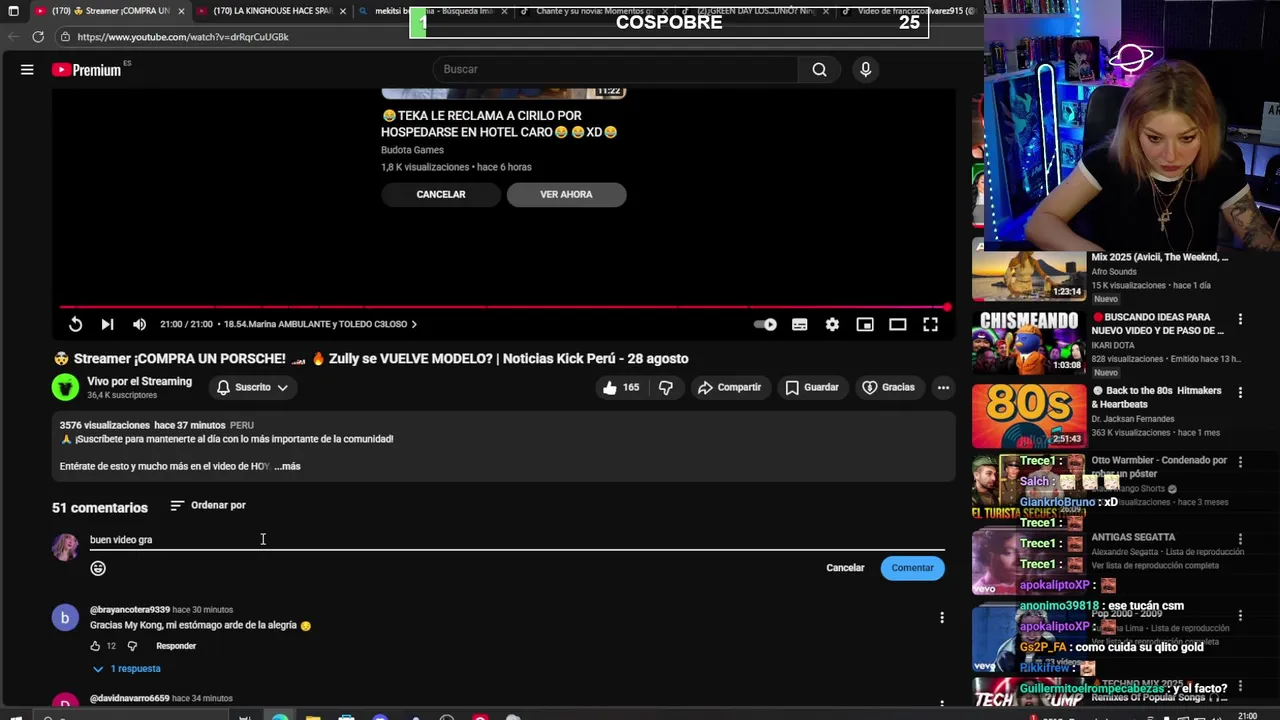Viewport: 1280px width, 720px height.
Task: Go to YouTube Premium home logo
Action: tap(87, 69)
